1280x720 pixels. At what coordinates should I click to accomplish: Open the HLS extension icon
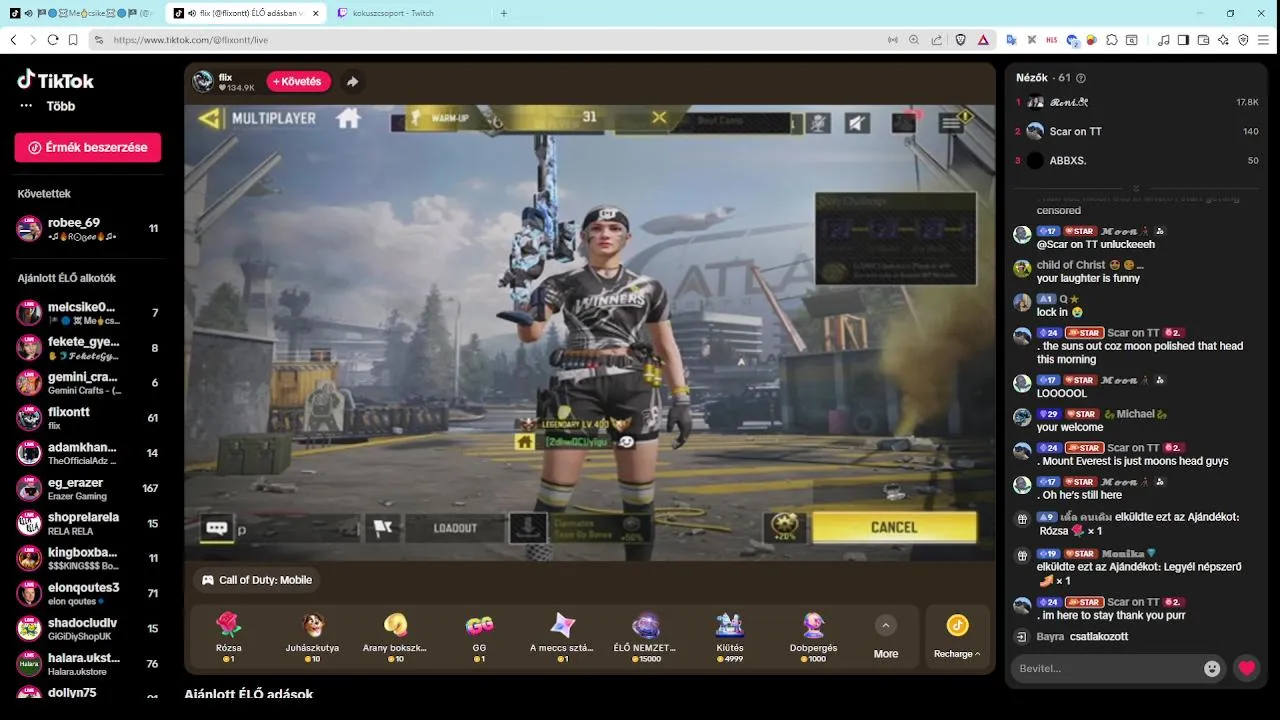[1051, 40]
